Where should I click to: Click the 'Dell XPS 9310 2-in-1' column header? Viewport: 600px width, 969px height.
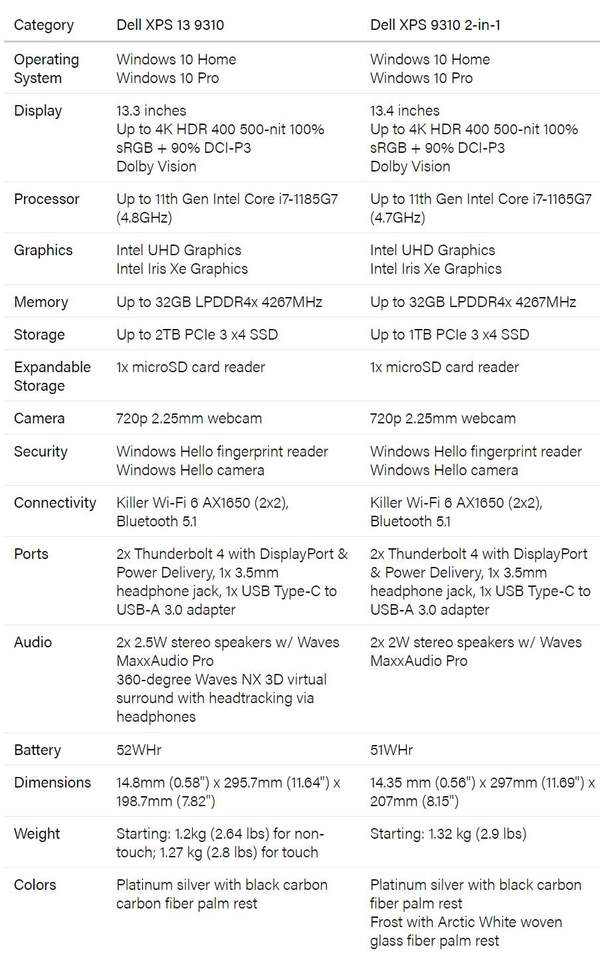click(435, 23)
